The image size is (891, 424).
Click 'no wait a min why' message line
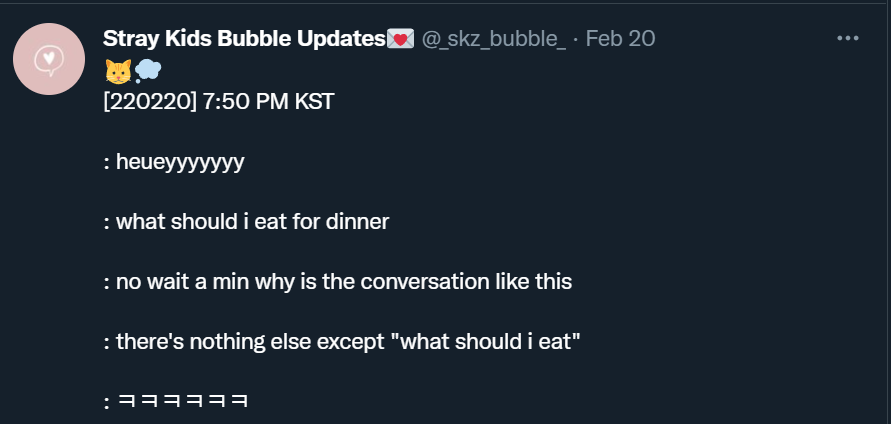click(x=338, y=282)
